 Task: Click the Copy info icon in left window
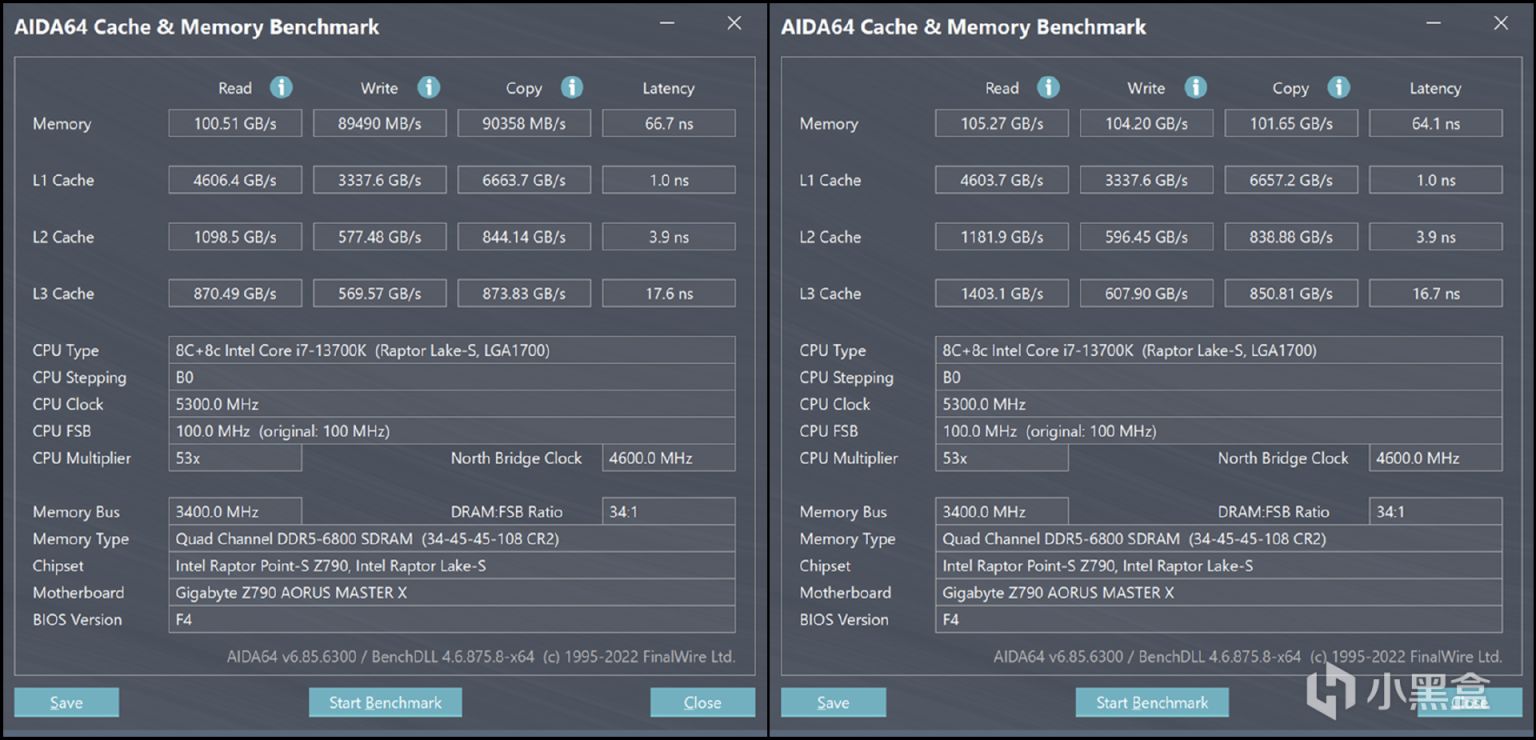click(x=572, y=87)
